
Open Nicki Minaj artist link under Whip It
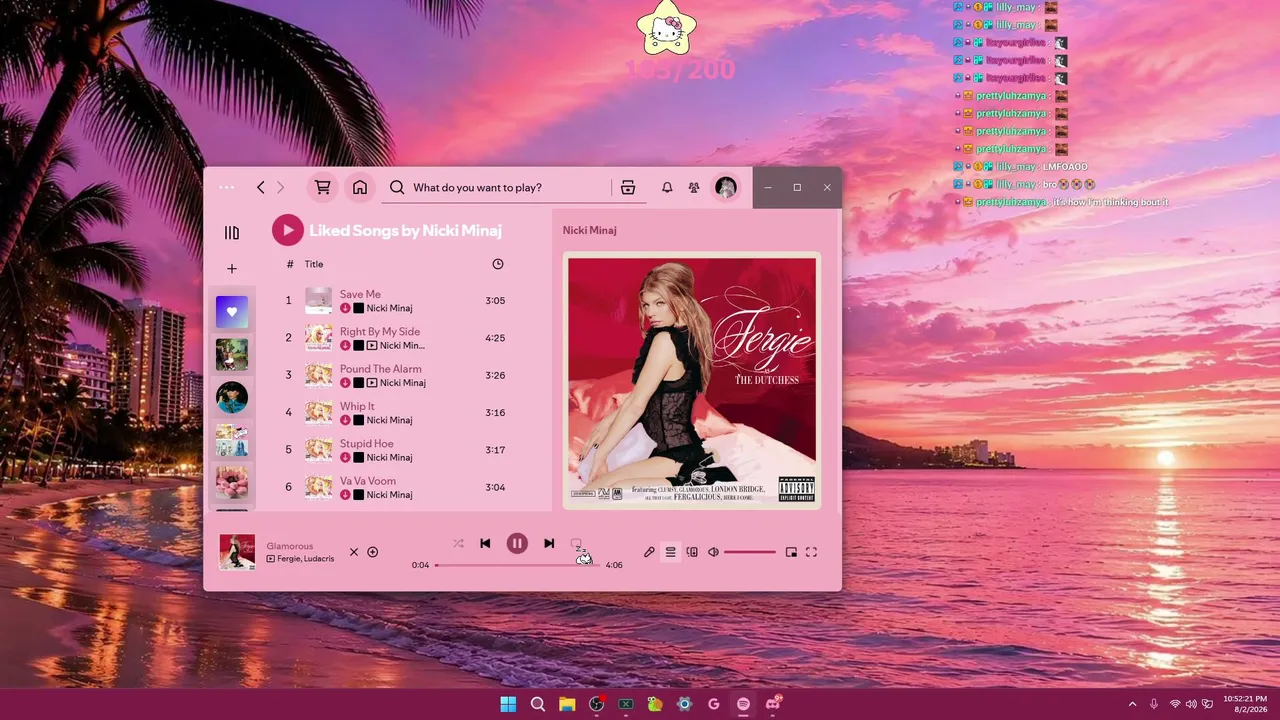tap(389, 421)
